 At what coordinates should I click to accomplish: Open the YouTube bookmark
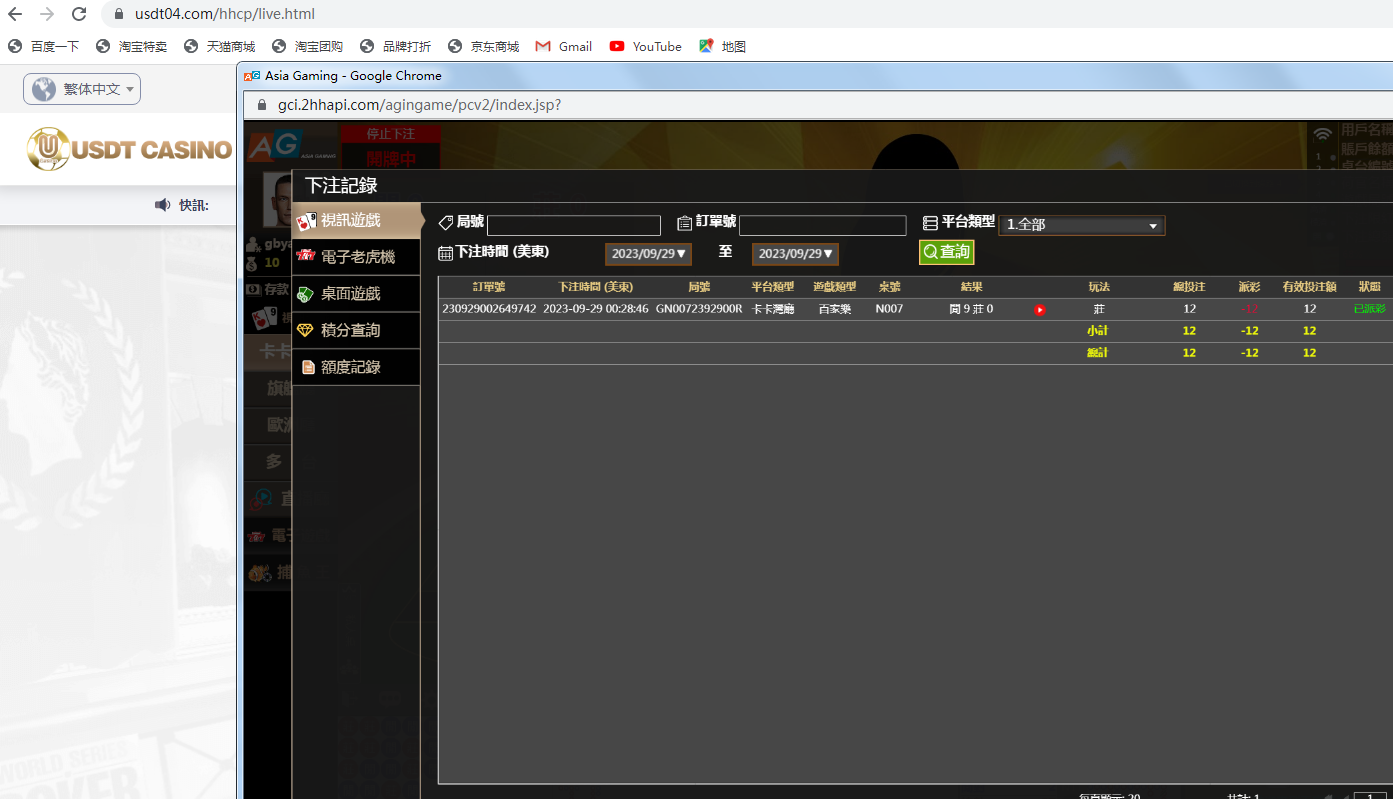(646, 46)
